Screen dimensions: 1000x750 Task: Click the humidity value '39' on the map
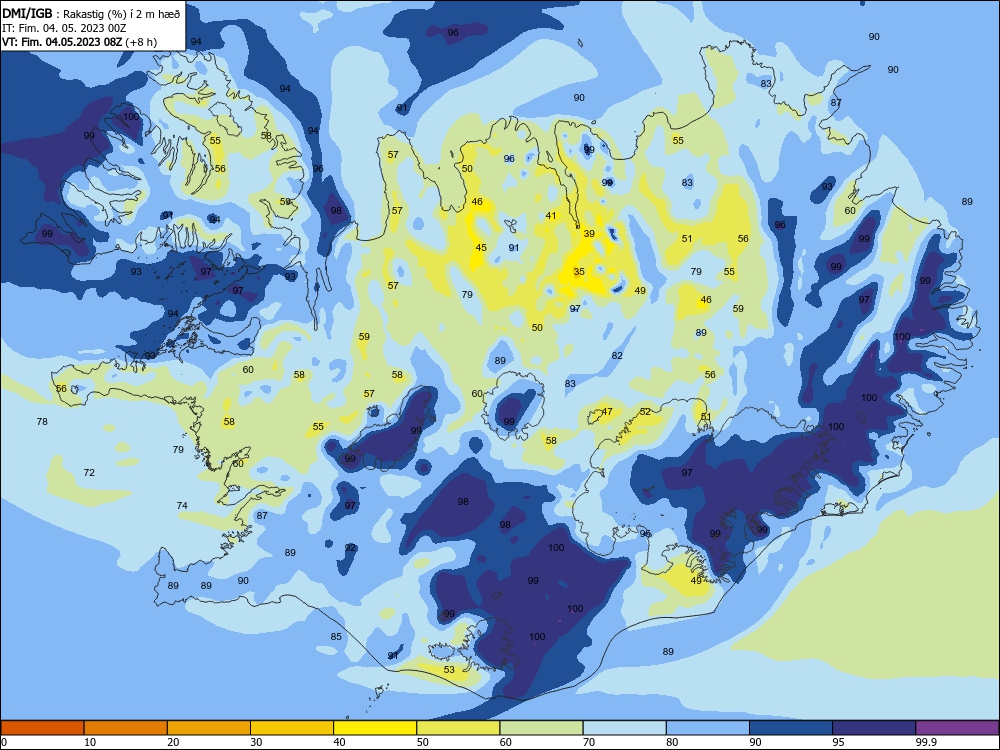point(589,233)
